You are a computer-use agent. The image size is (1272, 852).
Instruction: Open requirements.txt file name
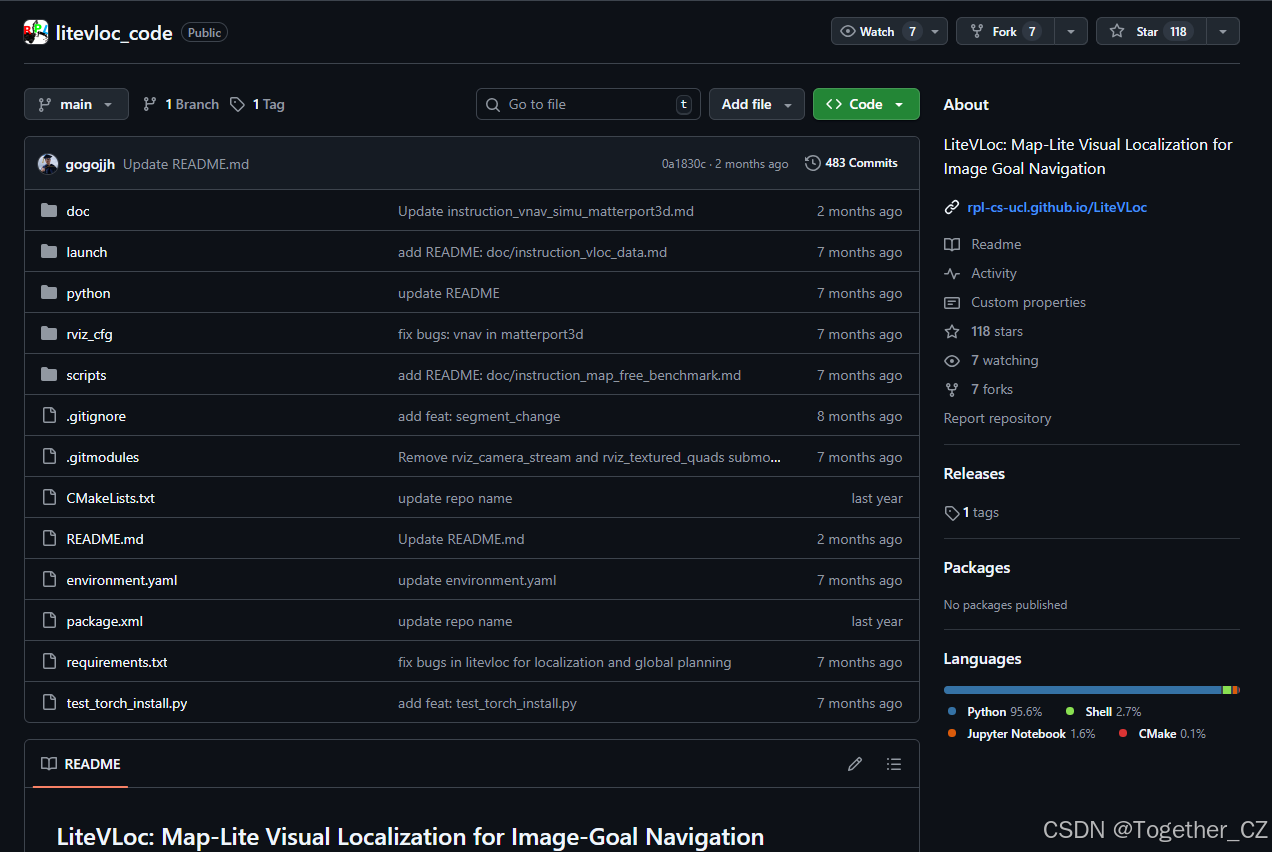tap(117, 662)
